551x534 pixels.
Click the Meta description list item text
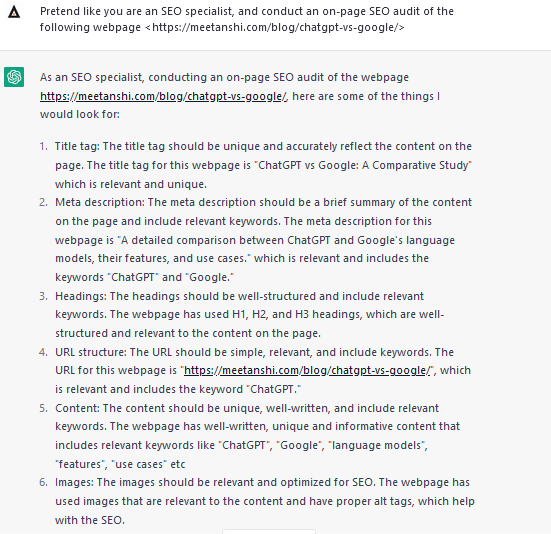pos(263,240)
